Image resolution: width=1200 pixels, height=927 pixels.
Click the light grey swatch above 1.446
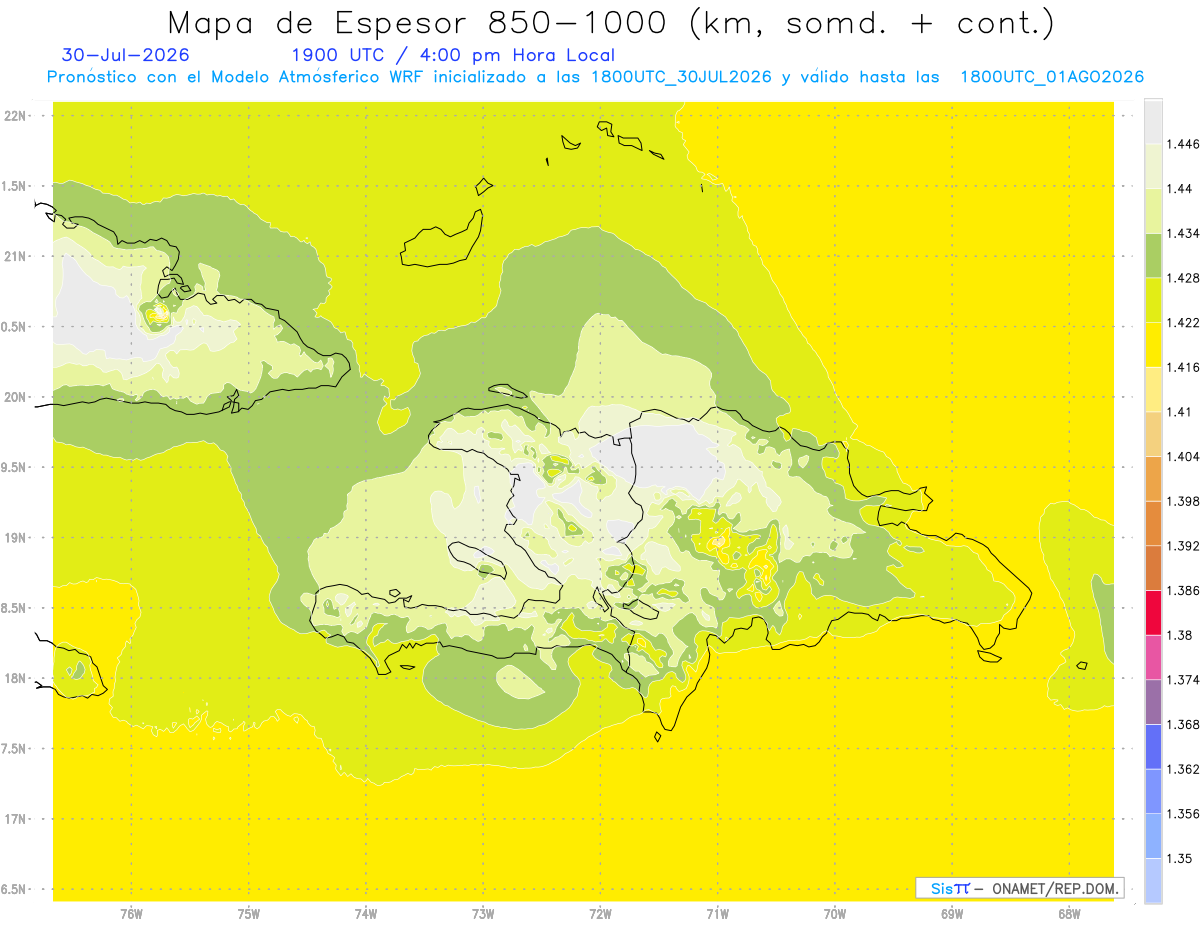[x=1153, y=121]
